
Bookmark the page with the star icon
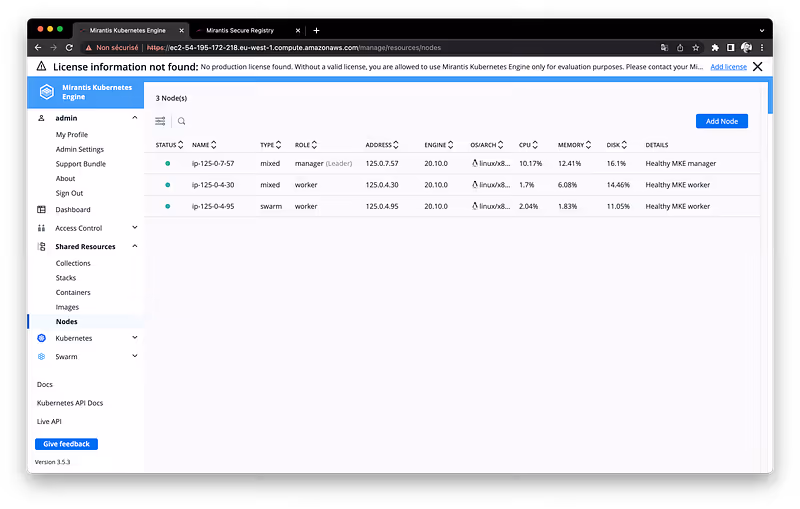[x=696, y=47]
